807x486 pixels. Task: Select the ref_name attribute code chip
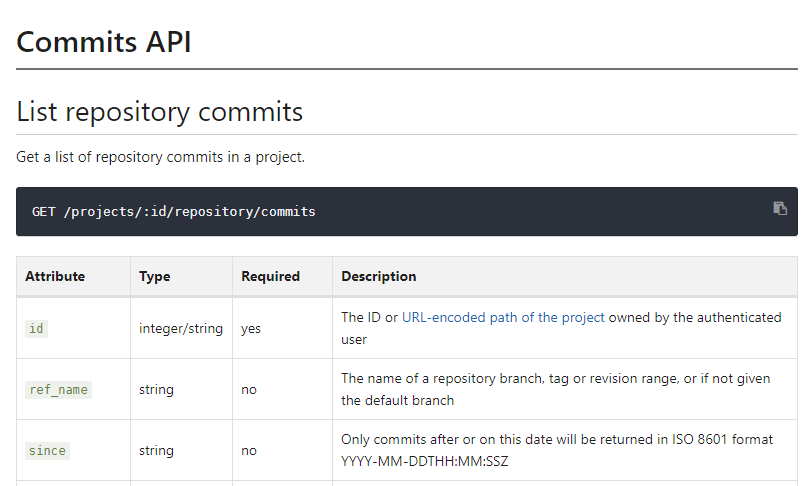point(58,390)
